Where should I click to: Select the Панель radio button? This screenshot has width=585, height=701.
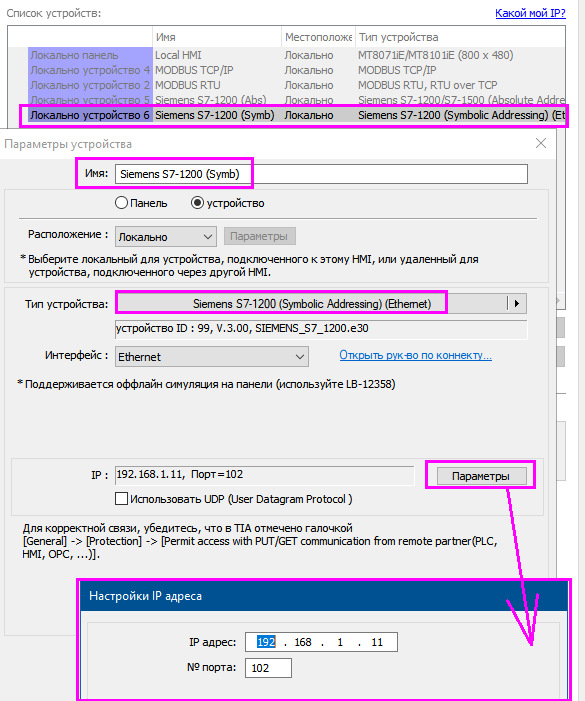pyautogui.click(x=122, y=203)
